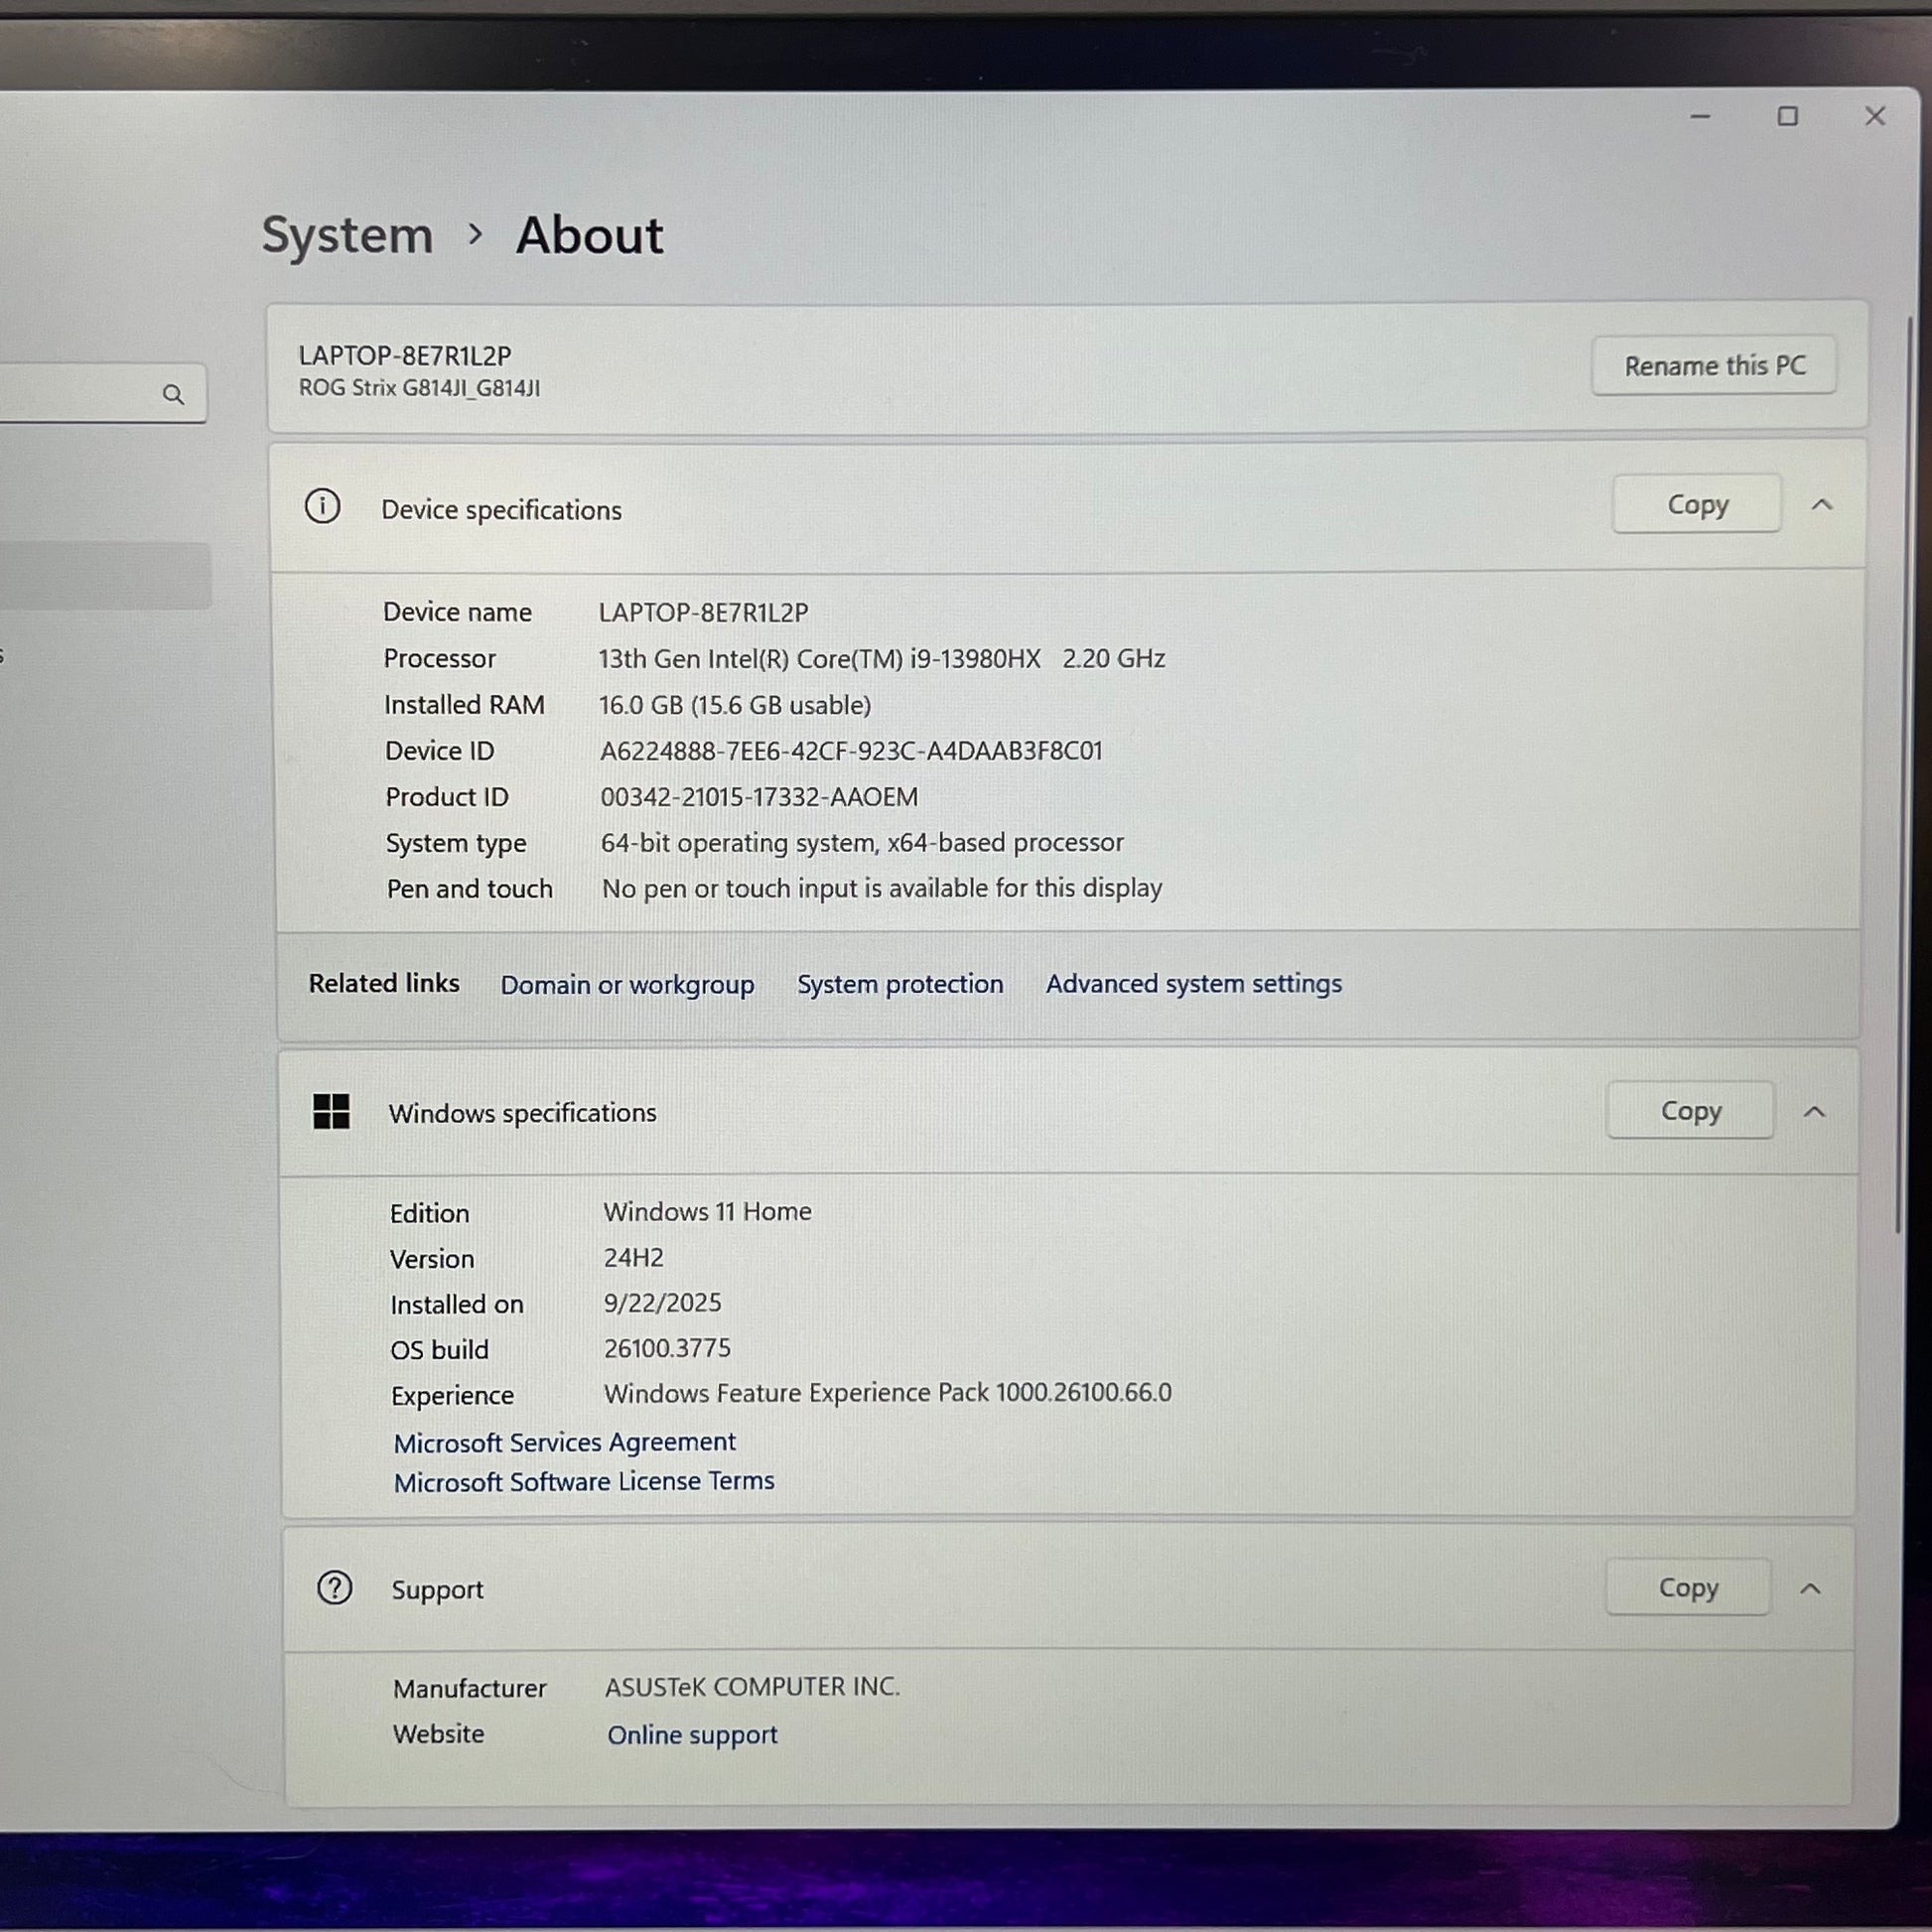This screenshot has width=1932, height=1932.
Task: Copy the device specifications
Action: point(1697,505)
